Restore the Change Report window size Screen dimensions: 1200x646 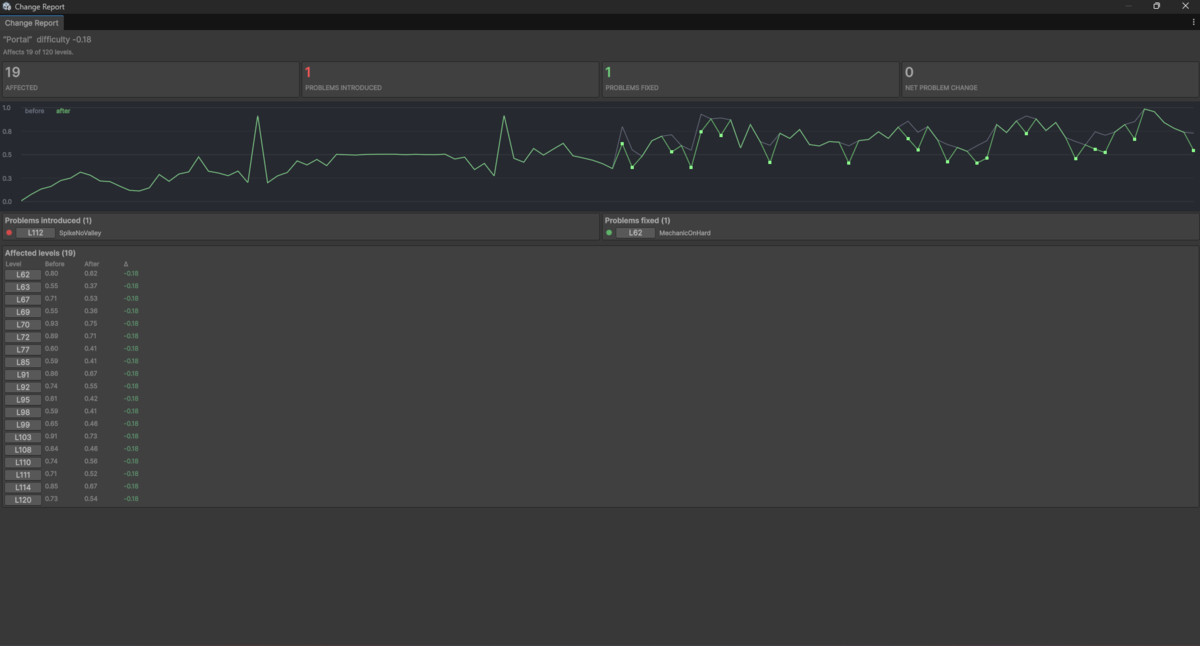tap(1157, 6)
